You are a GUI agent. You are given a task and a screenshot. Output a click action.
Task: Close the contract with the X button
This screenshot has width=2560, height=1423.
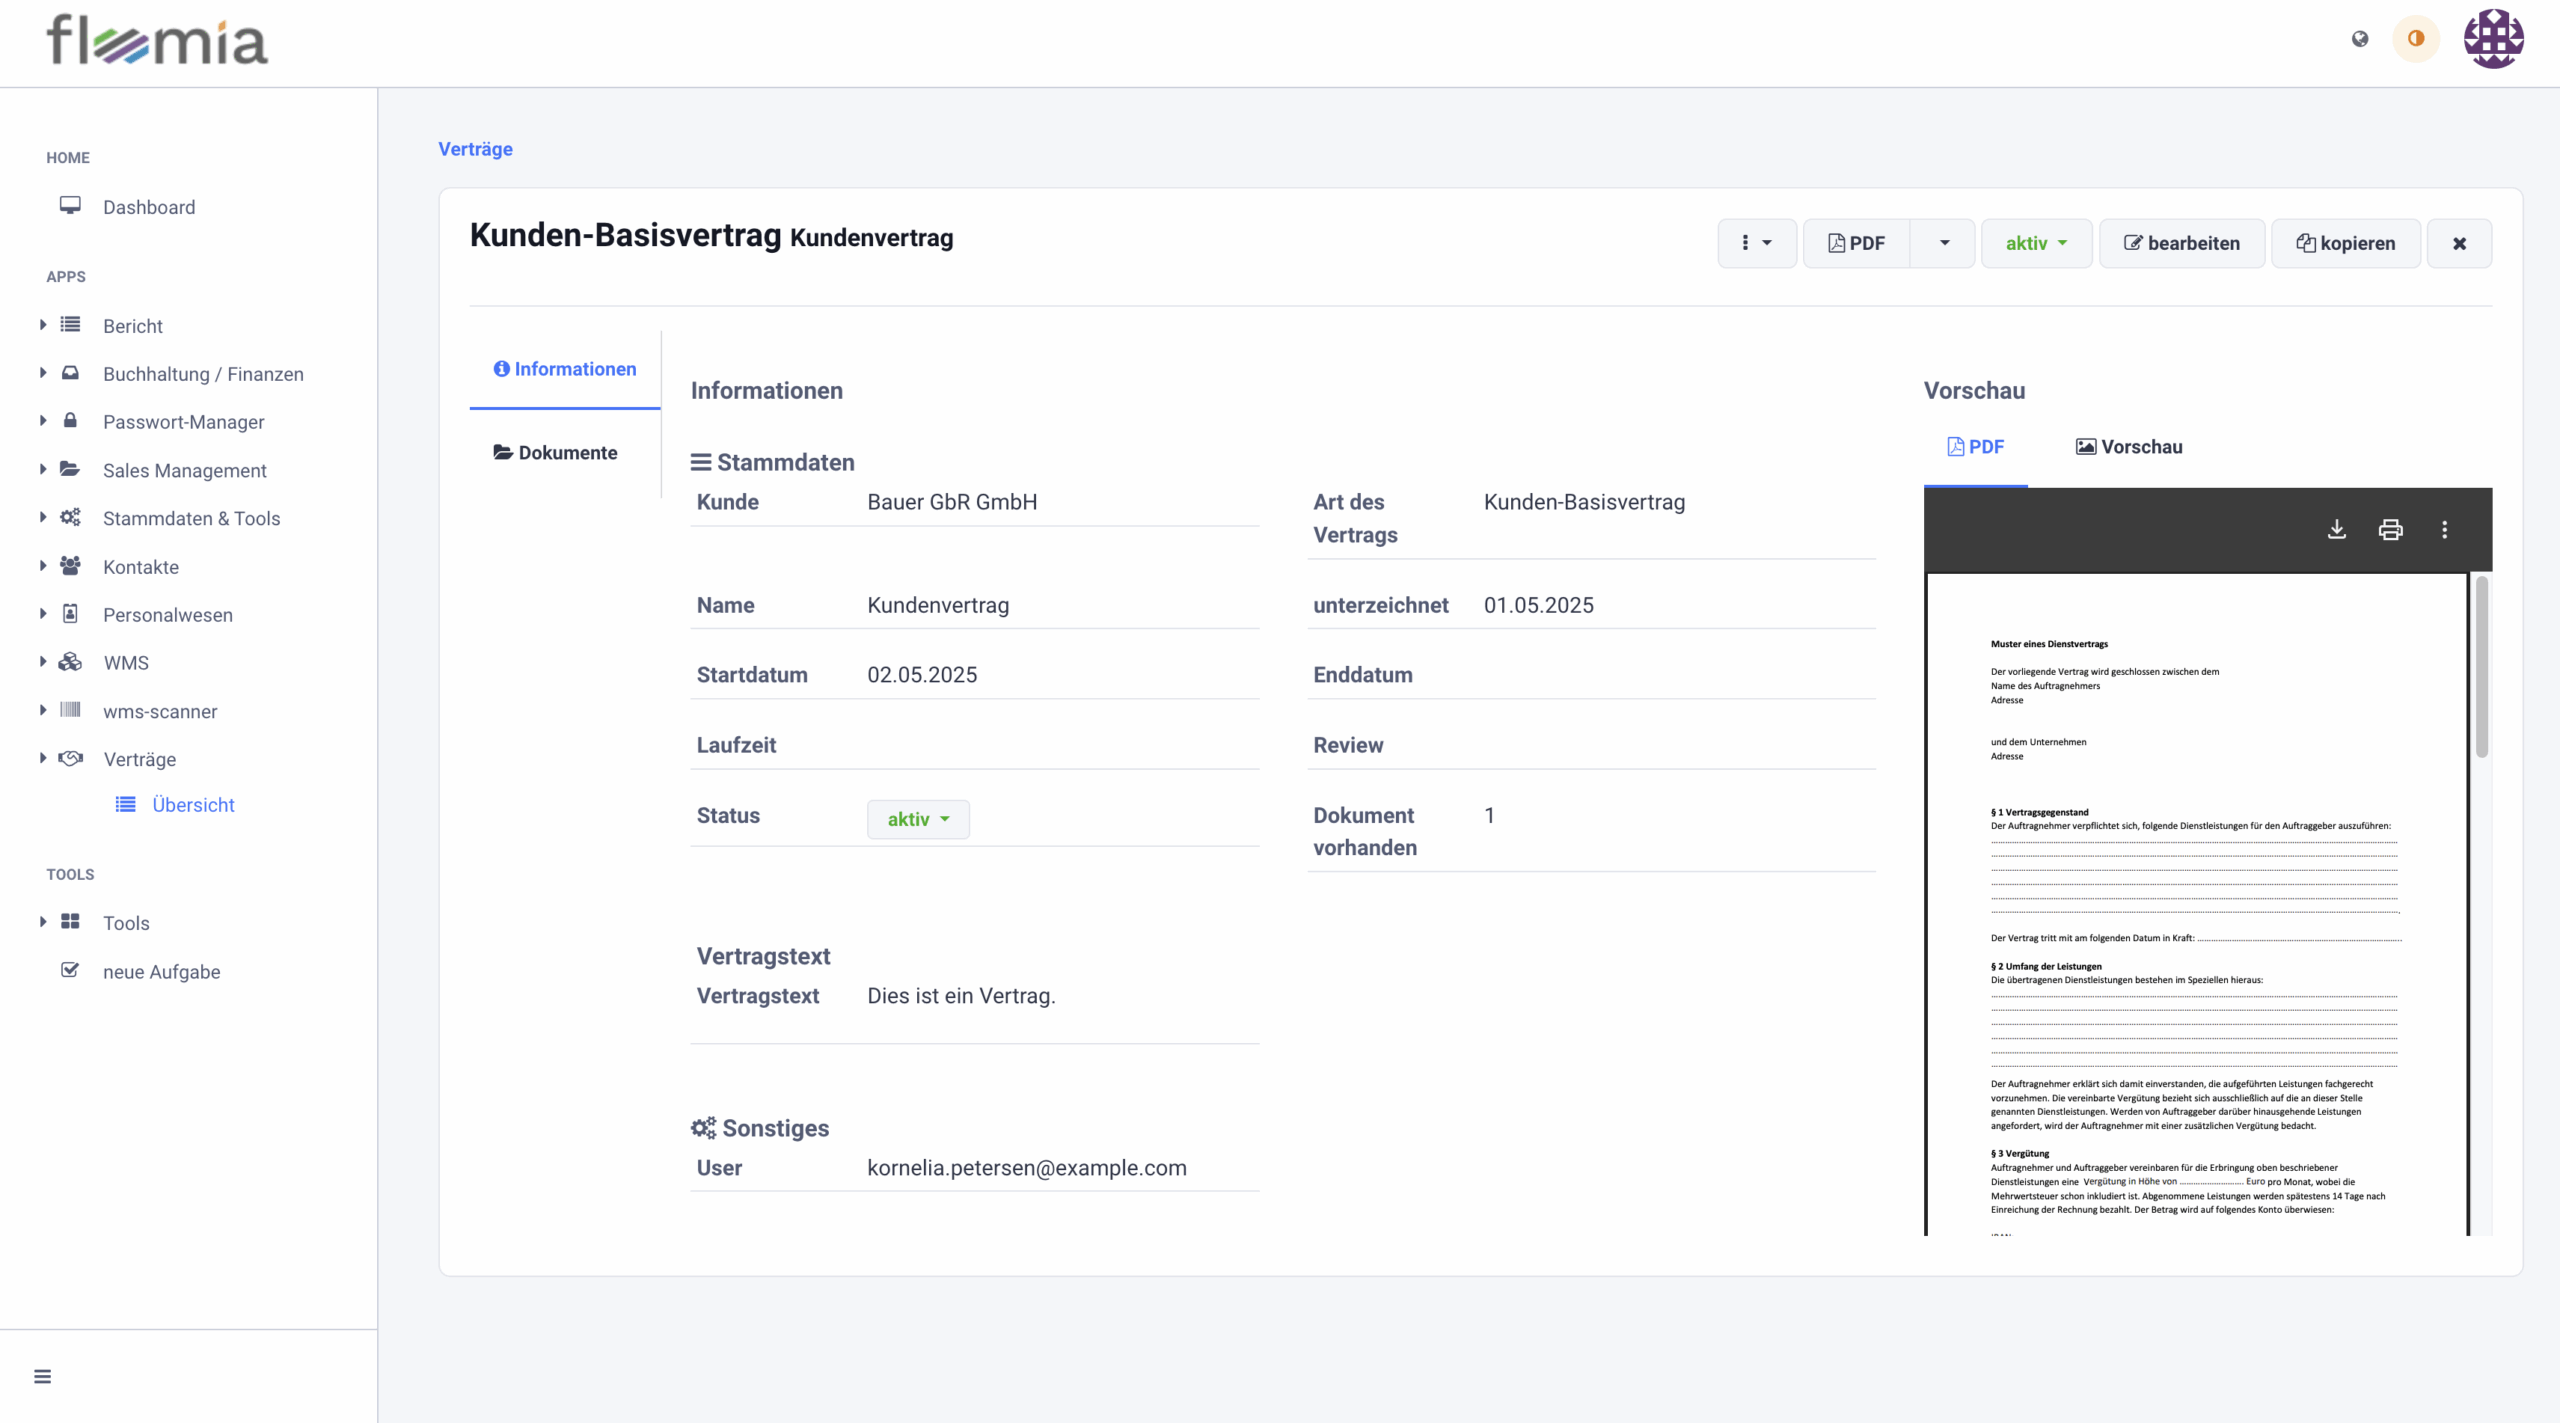2459,243
